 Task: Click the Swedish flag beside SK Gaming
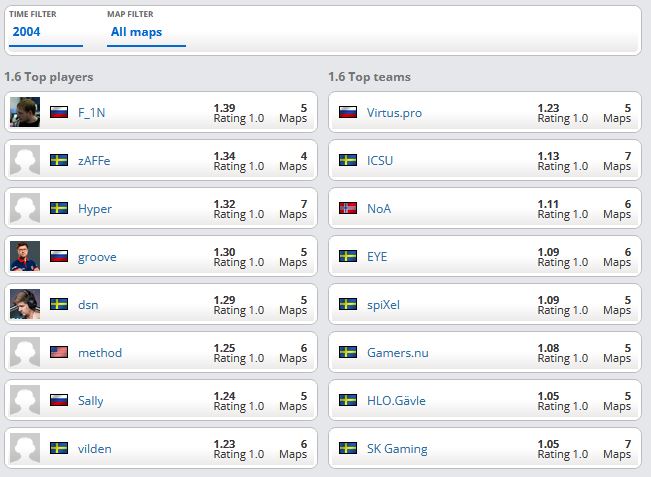348,449
